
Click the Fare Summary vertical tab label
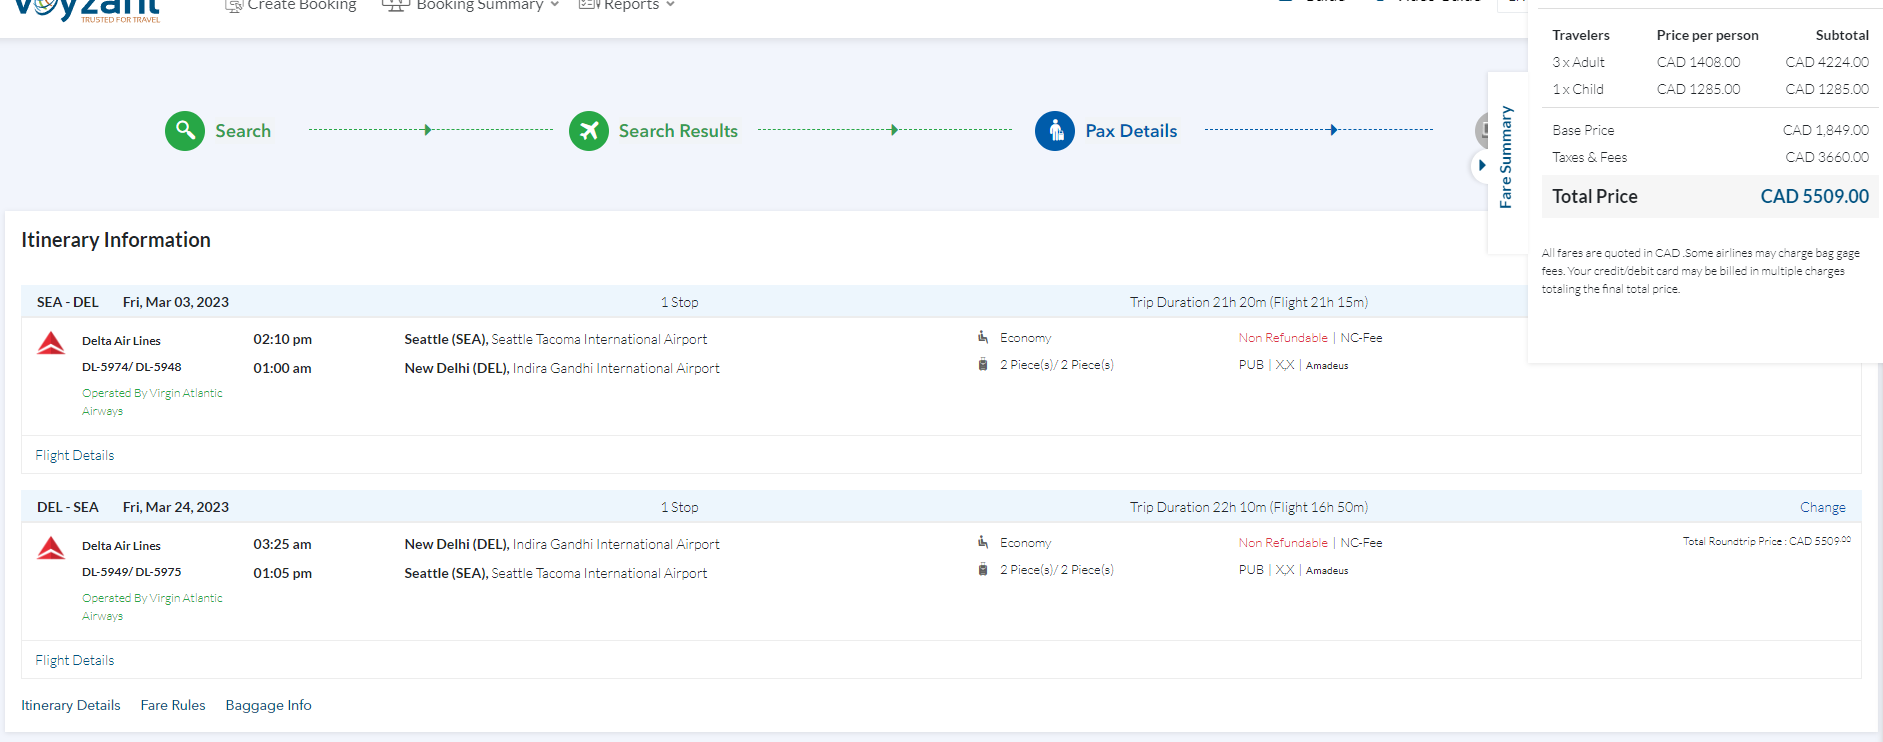1505,157
